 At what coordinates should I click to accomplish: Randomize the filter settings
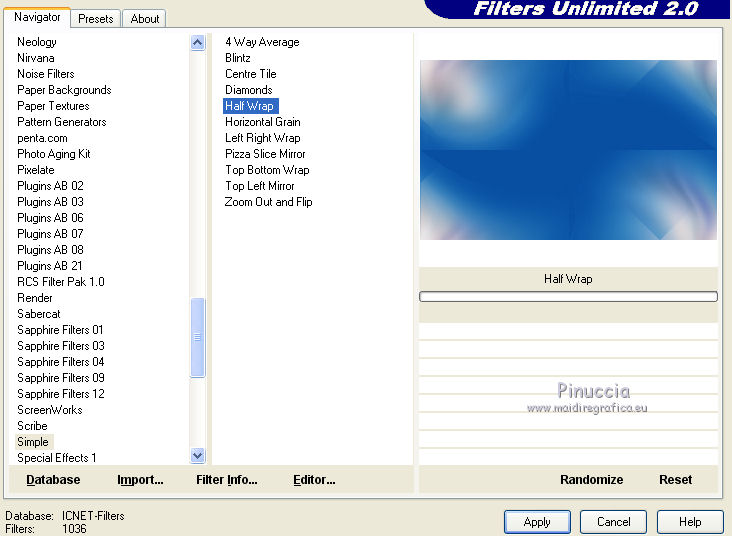coord(591,480)
